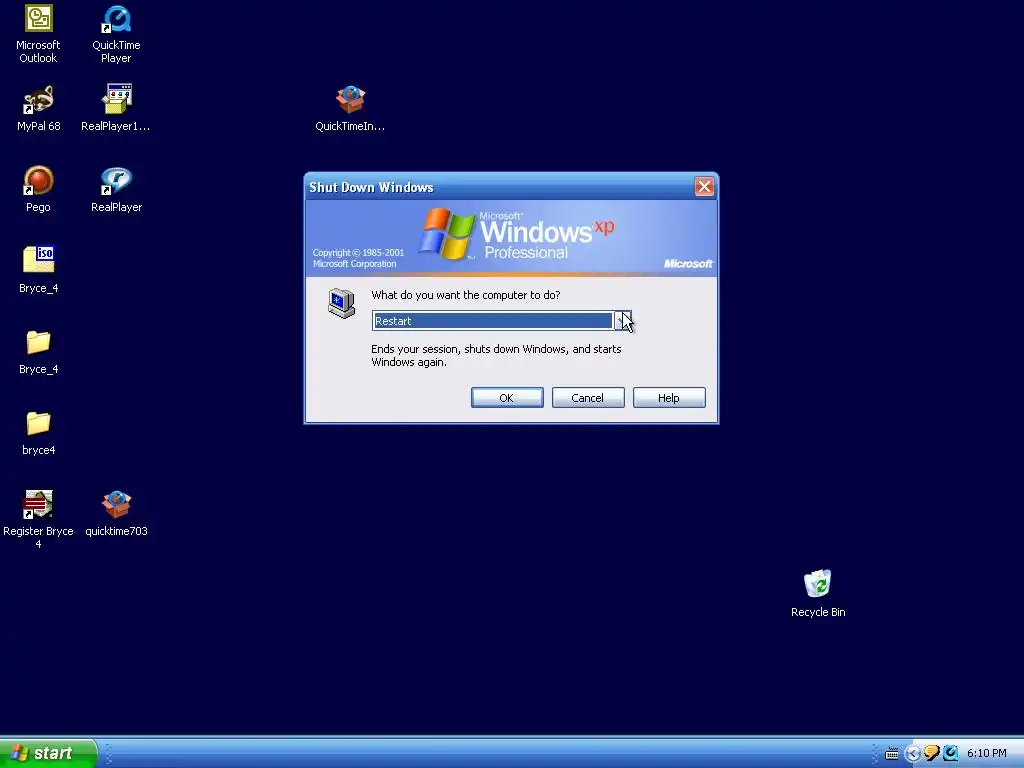Click the 6:10 PM clock
This screenshot has height=768, width=1024.
(987, 753)
